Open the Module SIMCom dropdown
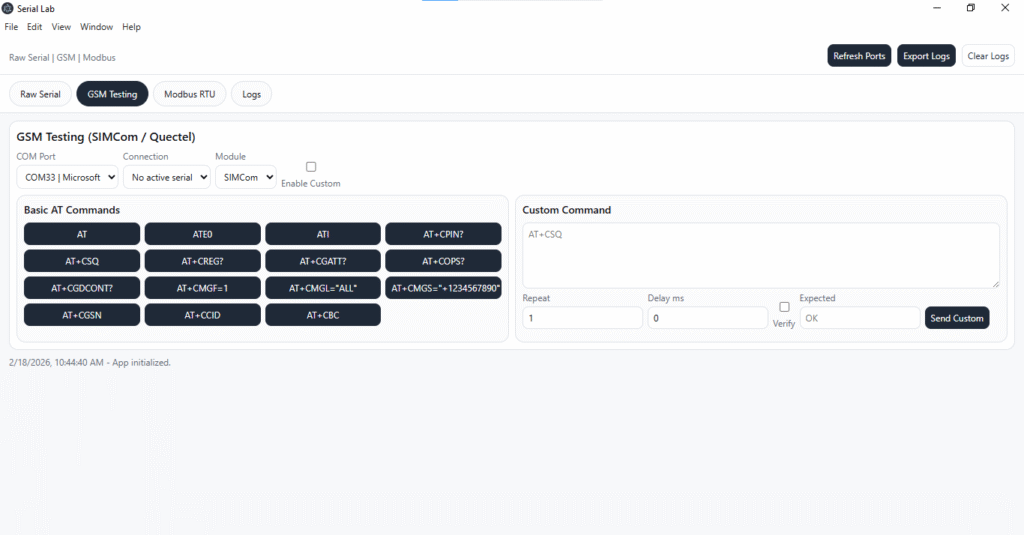Screen dimensions: 1024x535 [245, 177]
